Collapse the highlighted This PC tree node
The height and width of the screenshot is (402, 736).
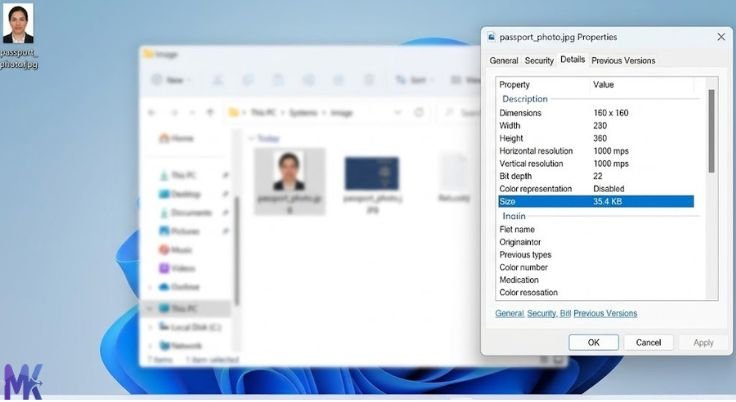tap(150, 309)
